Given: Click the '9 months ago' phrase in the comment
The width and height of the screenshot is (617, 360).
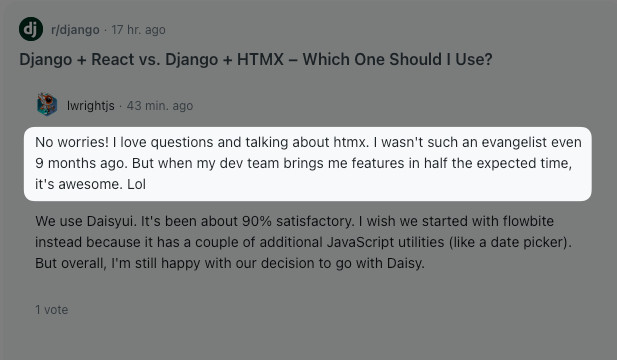Looking at the screenshot, I should click(81, 163).
